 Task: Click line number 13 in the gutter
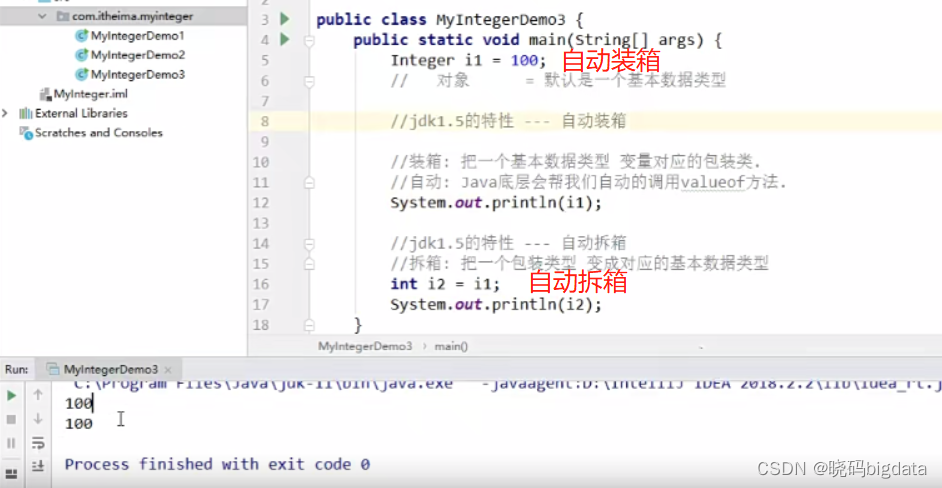click(261, 223)
